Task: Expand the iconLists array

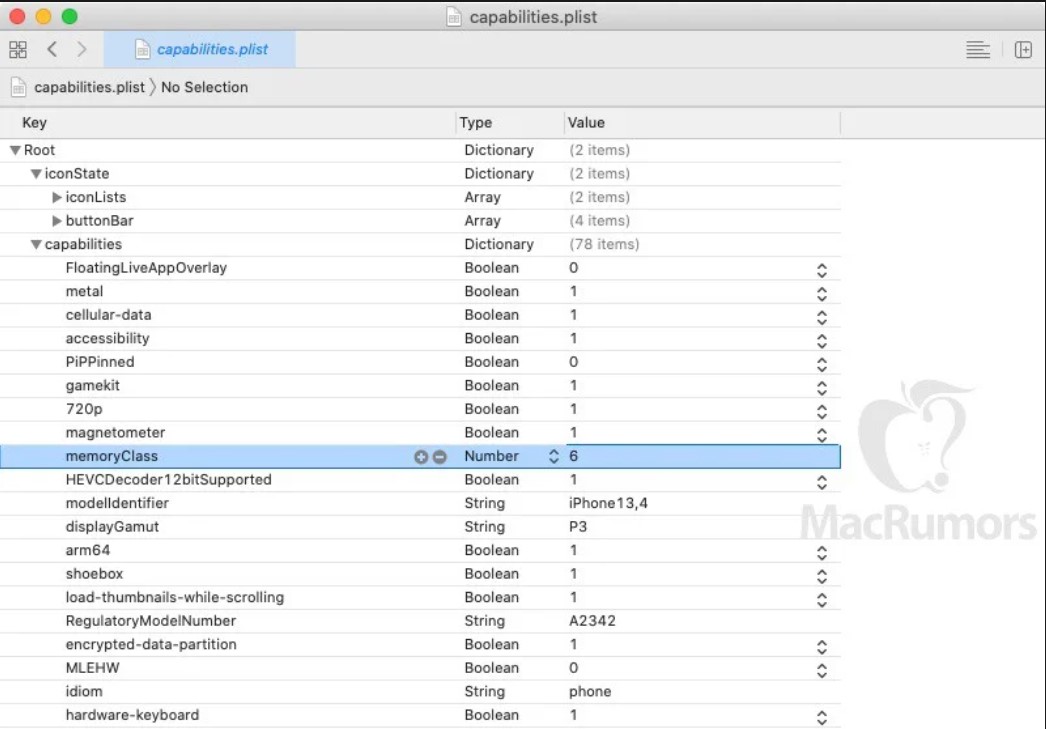Action: (57, 197)
